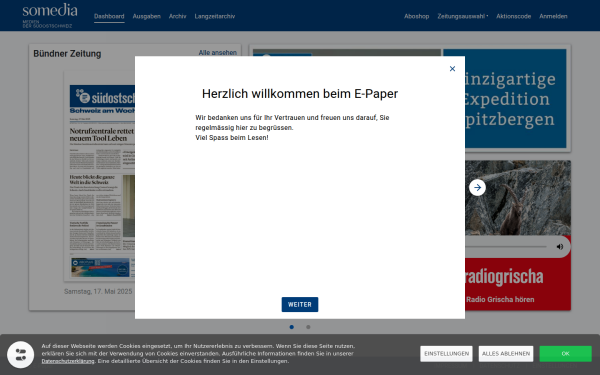
Task: Click the Bündner Zeitung heading
Action: [67, 54]
